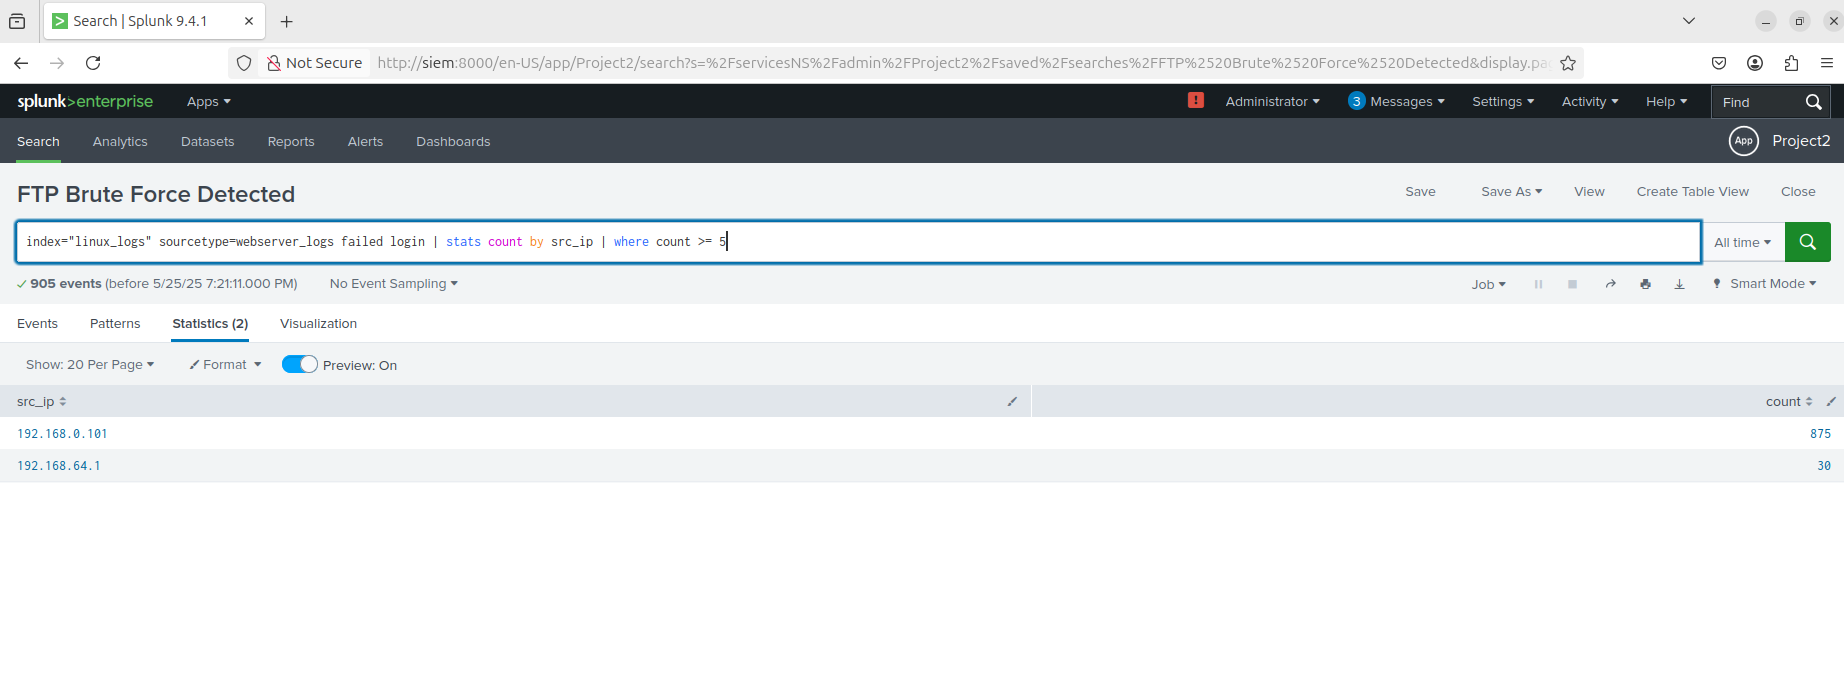The width and height of the screenshot is (1844, 689).
Task: Toggle the Preview On switch
Action: (x=300, y=365)
